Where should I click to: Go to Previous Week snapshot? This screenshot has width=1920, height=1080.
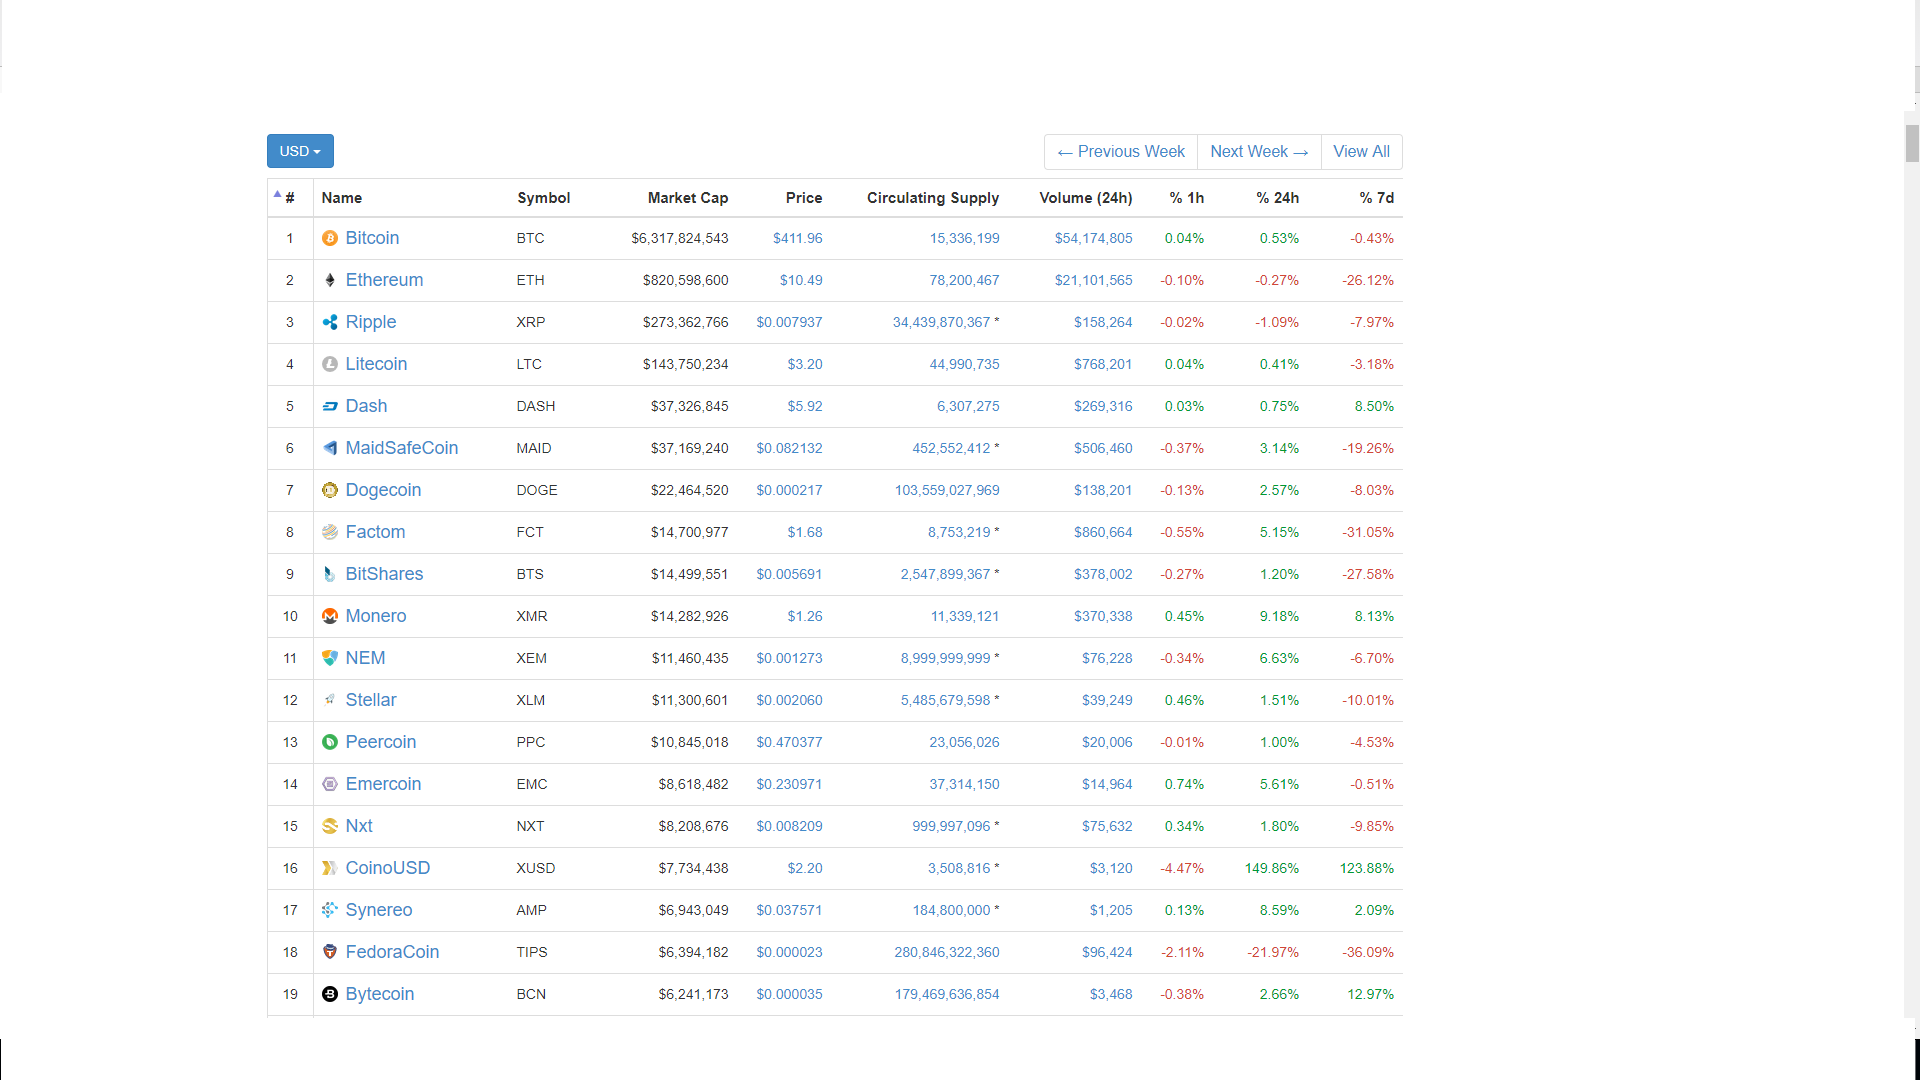pos(1121,152)
